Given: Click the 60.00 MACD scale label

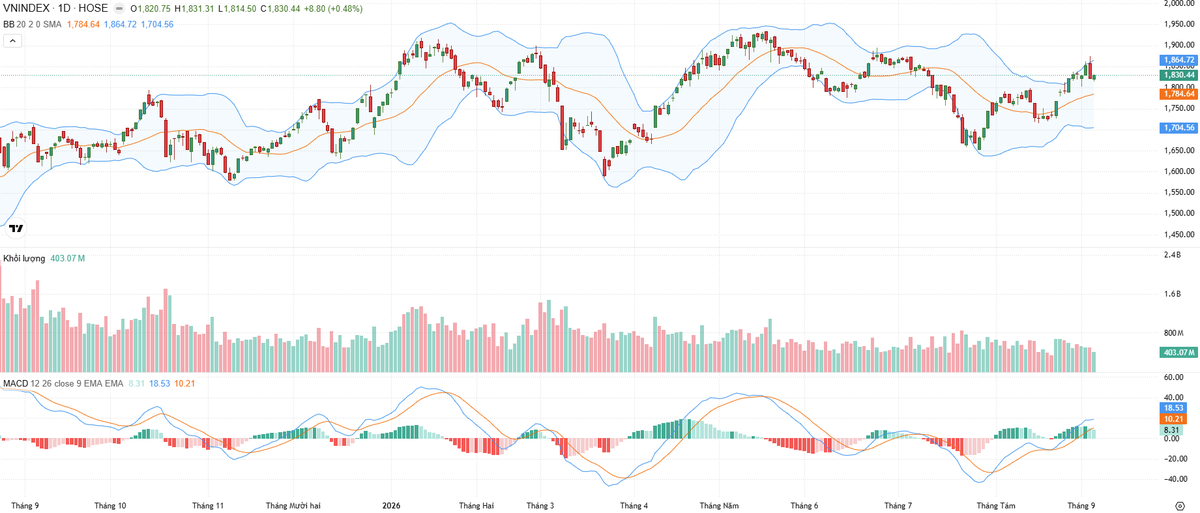Looking at the screenshot, I should pyautogui.click(x=1174, y=377).
